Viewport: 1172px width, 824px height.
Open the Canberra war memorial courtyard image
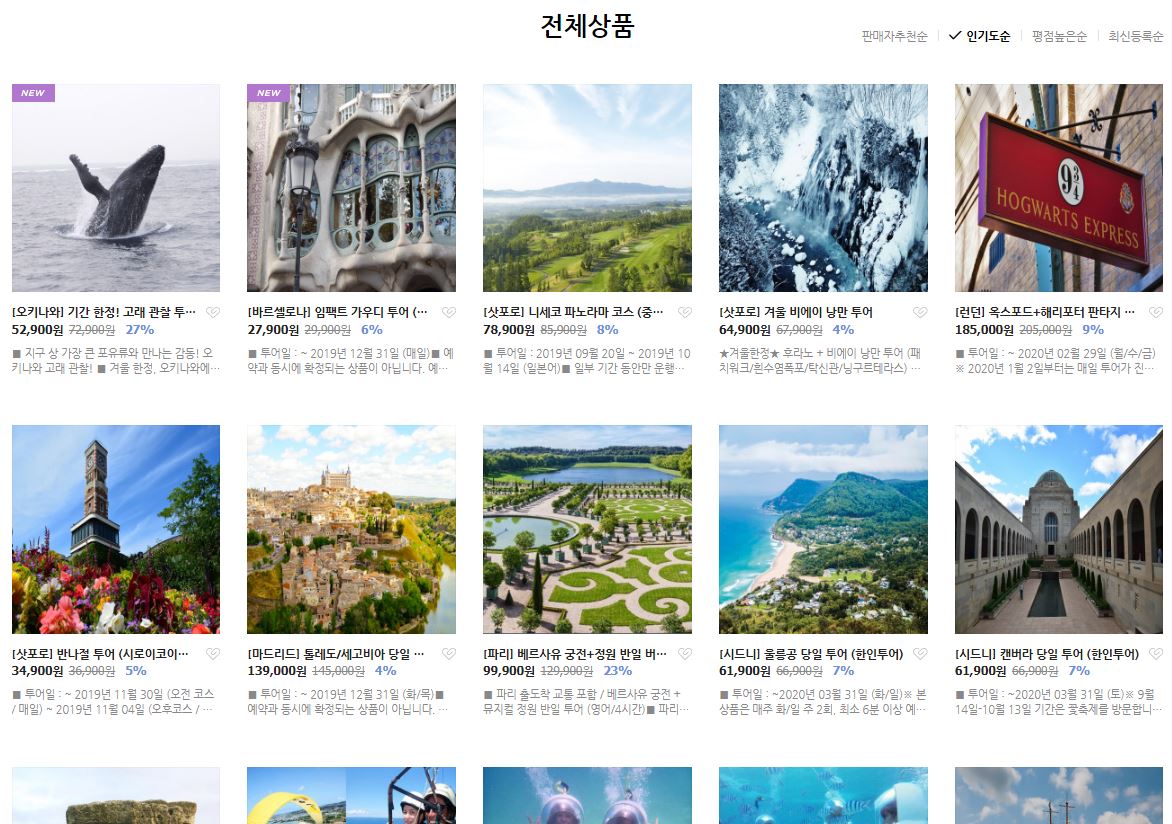[x=1058, y=529]
